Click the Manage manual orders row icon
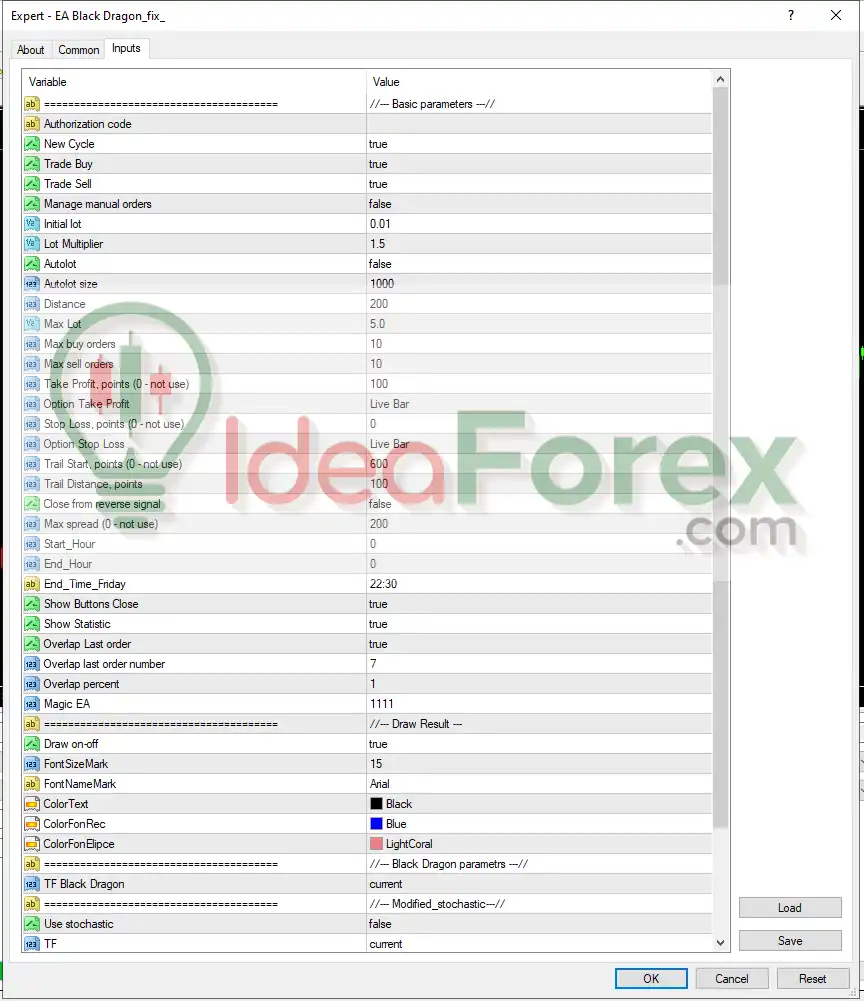Viewport: 864px width, 1001px height. tap(32, 204)
